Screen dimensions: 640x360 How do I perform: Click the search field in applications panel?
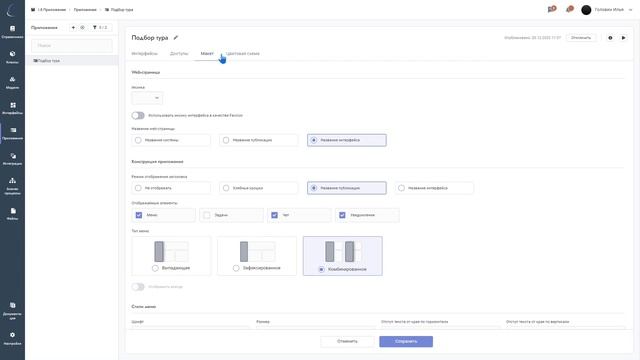(72, 45)
